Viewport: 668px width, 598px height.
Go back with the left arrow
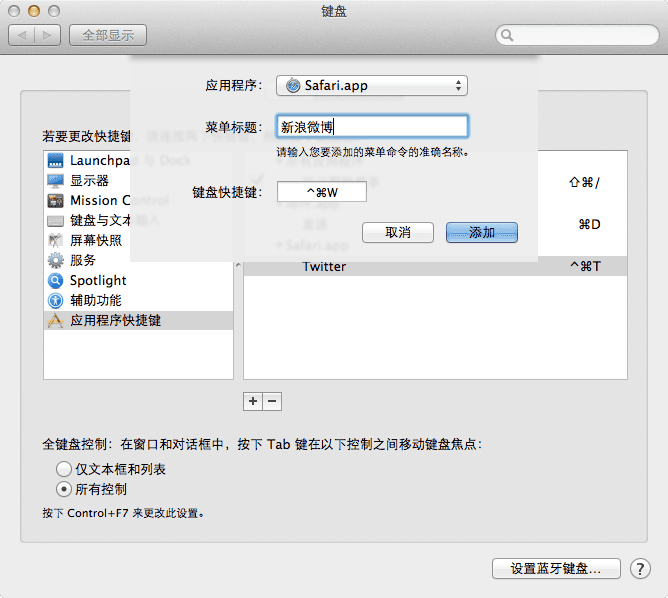tap(22, 35)
